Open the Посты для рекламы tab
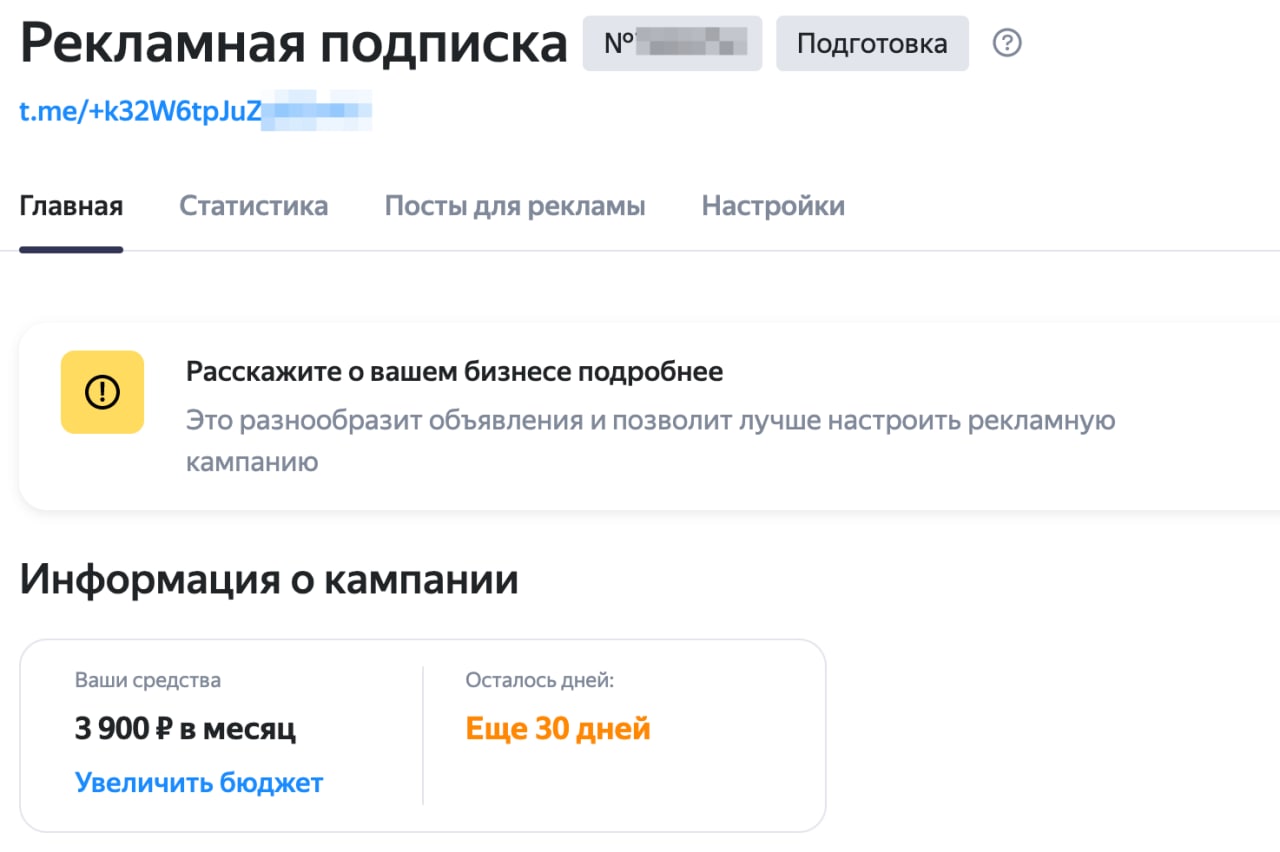The height and width of the screenshot is (852, 1280). pos(514,206)
